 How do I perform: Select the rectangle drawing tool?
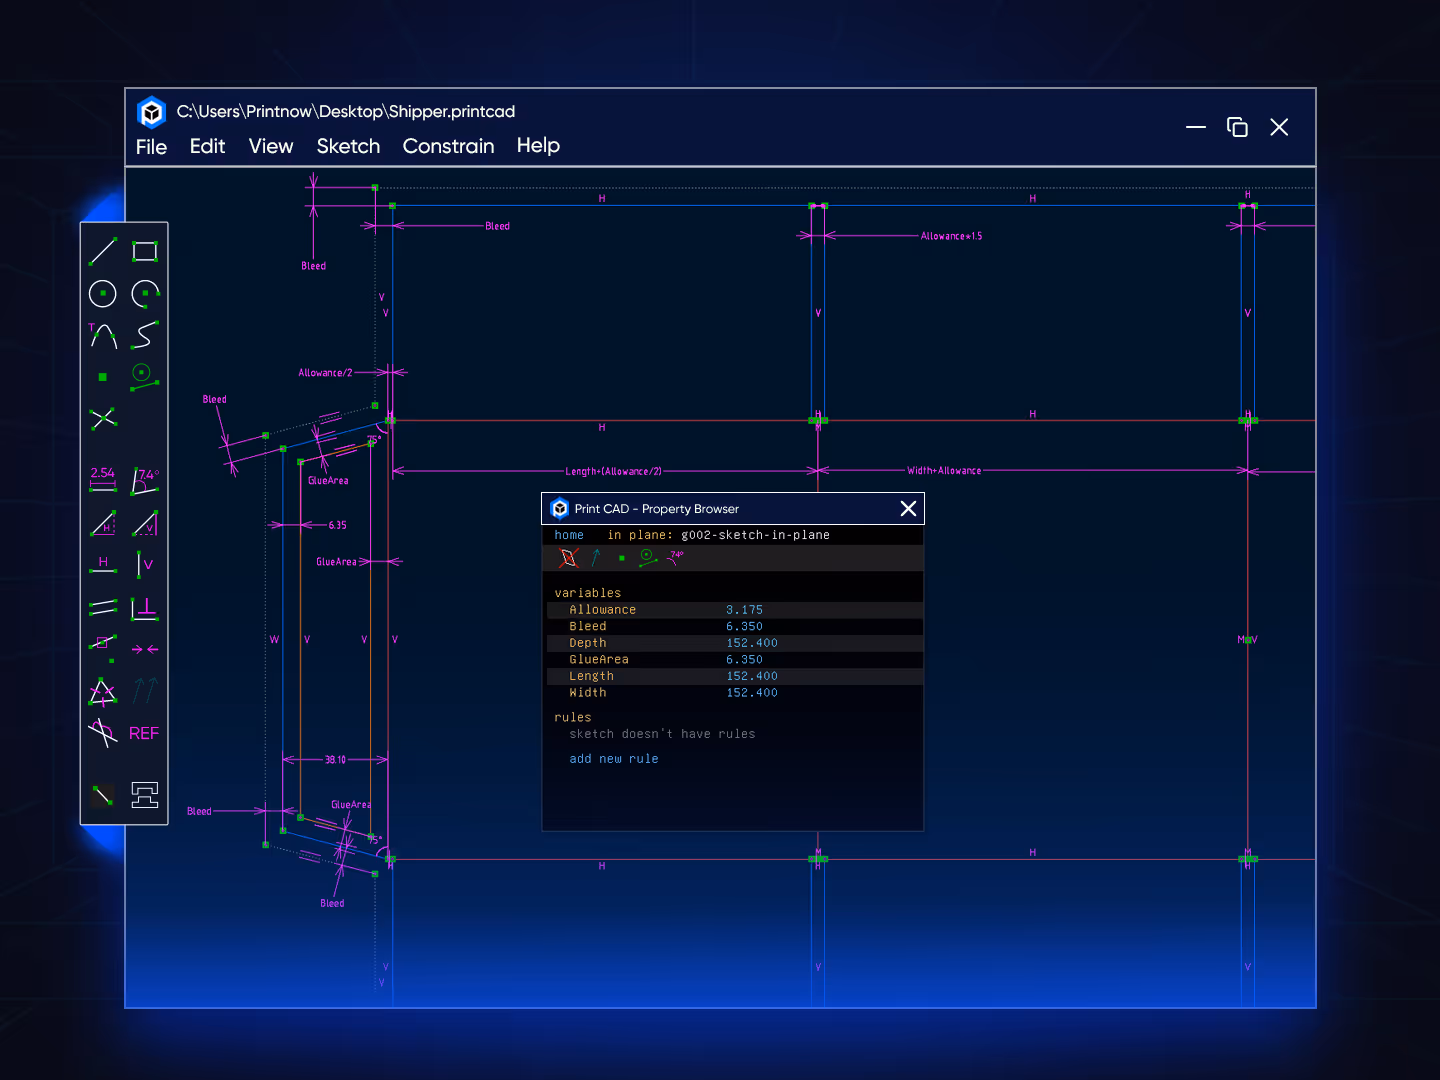145,252
